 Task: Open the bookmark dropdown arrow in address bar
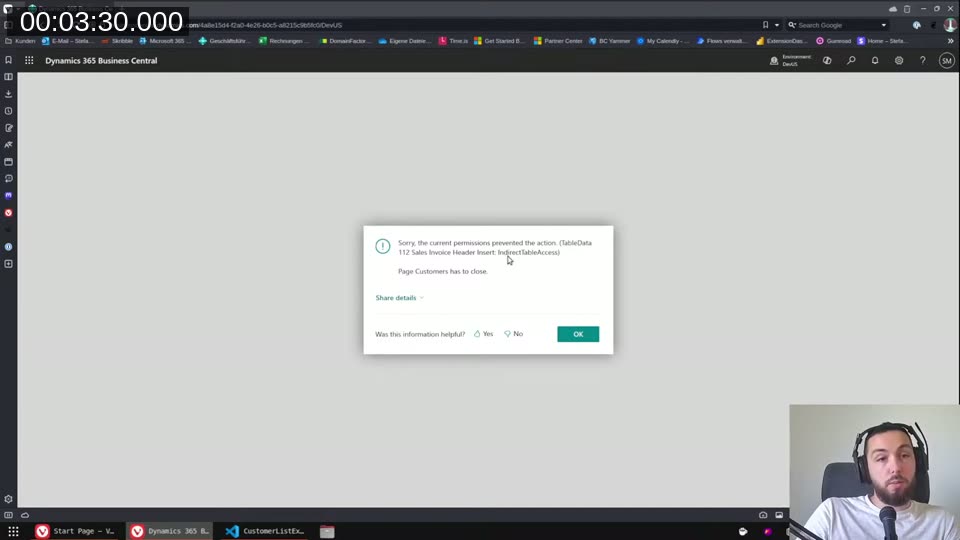coord(777,25)
